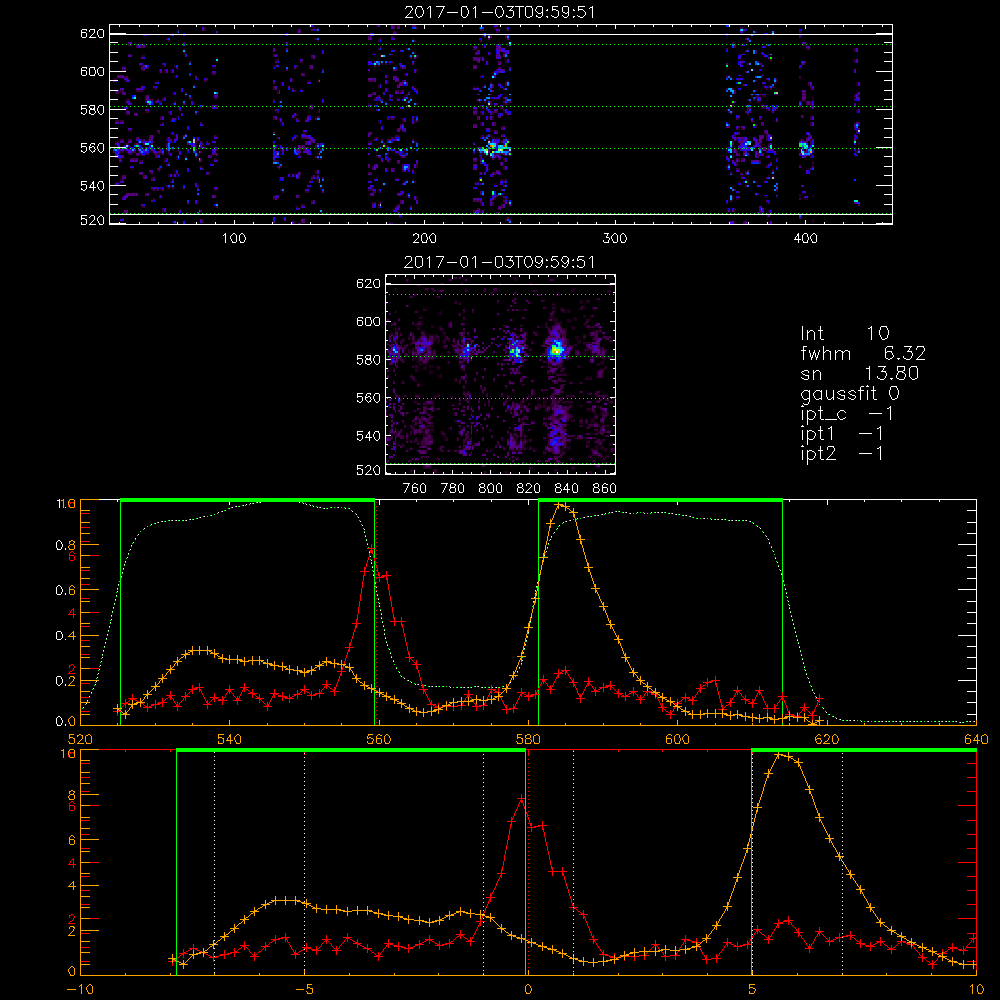This screenshot has width=1000, height=1000.
Task: Click x-axis label 860 under the middle image
Action: [604, 489]
